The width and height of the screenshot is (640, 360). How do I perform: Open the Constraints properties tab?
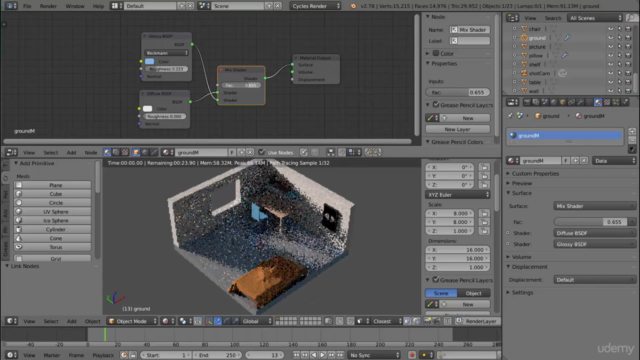coord(571,102)
